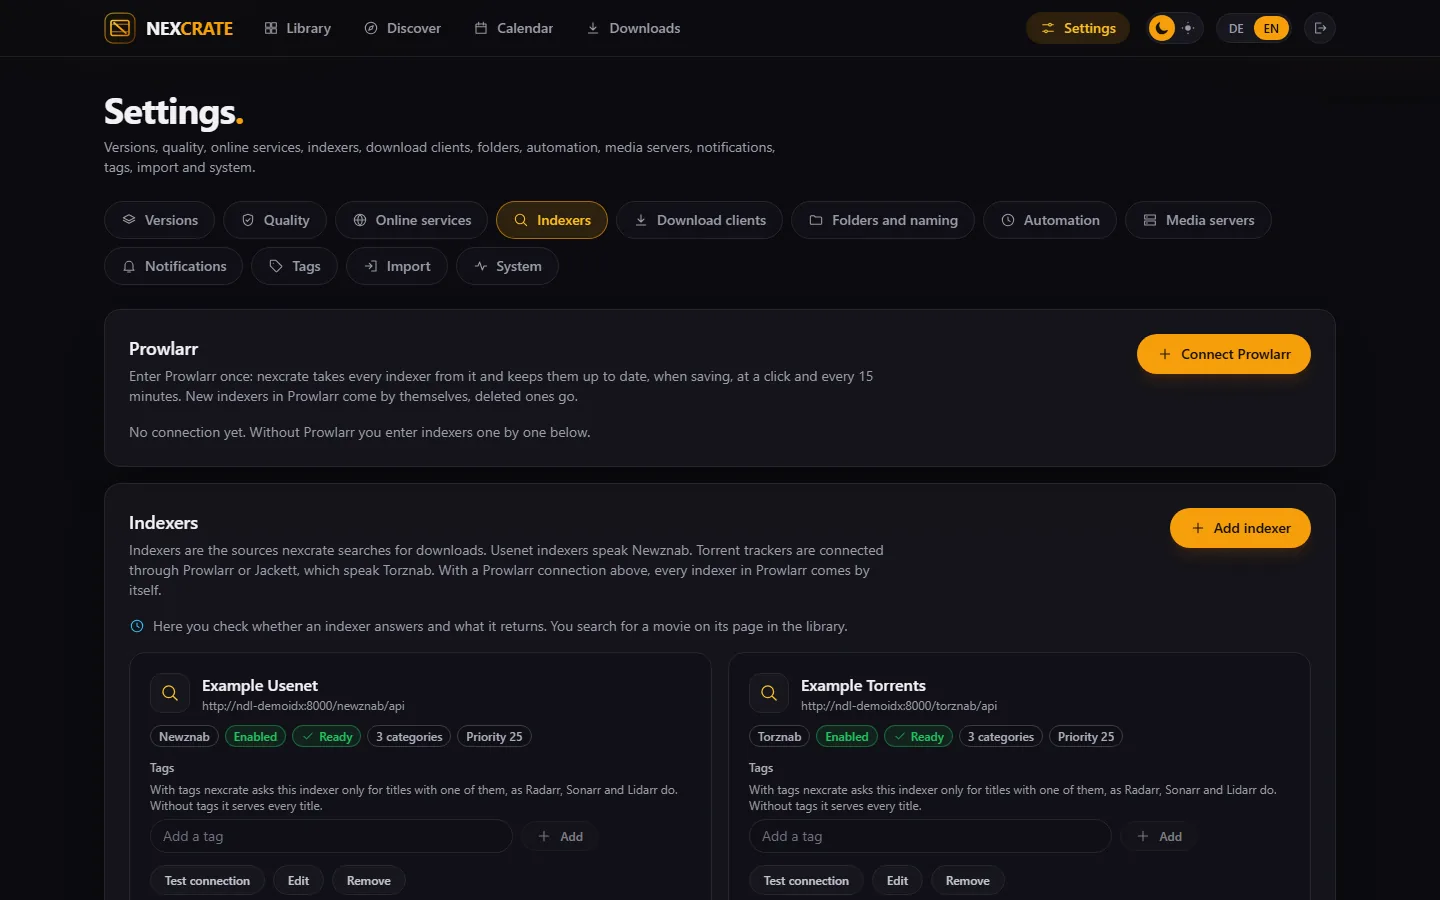Click the Settings button in header
Image resolution: width=1440 pixels, height=900 pixels.
pyautogui.click(x=1078, y=28)
